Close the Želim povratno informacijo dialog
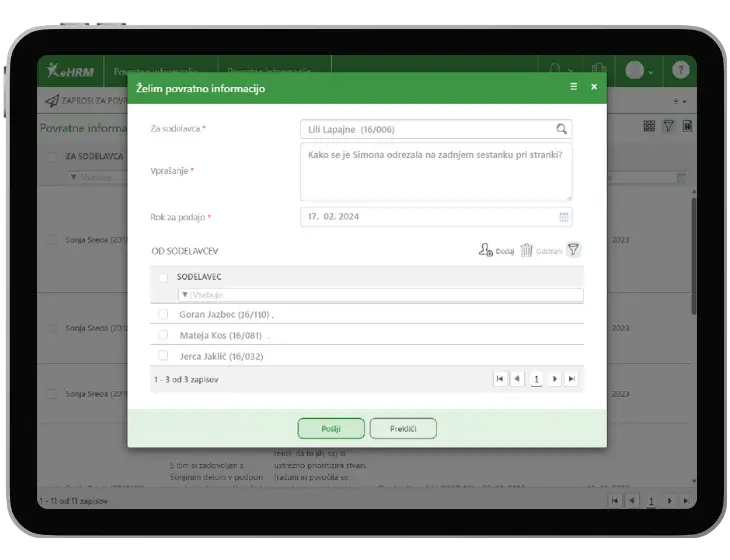The height and width of the screenshot is (560, 730). click(x=594, y=87)
